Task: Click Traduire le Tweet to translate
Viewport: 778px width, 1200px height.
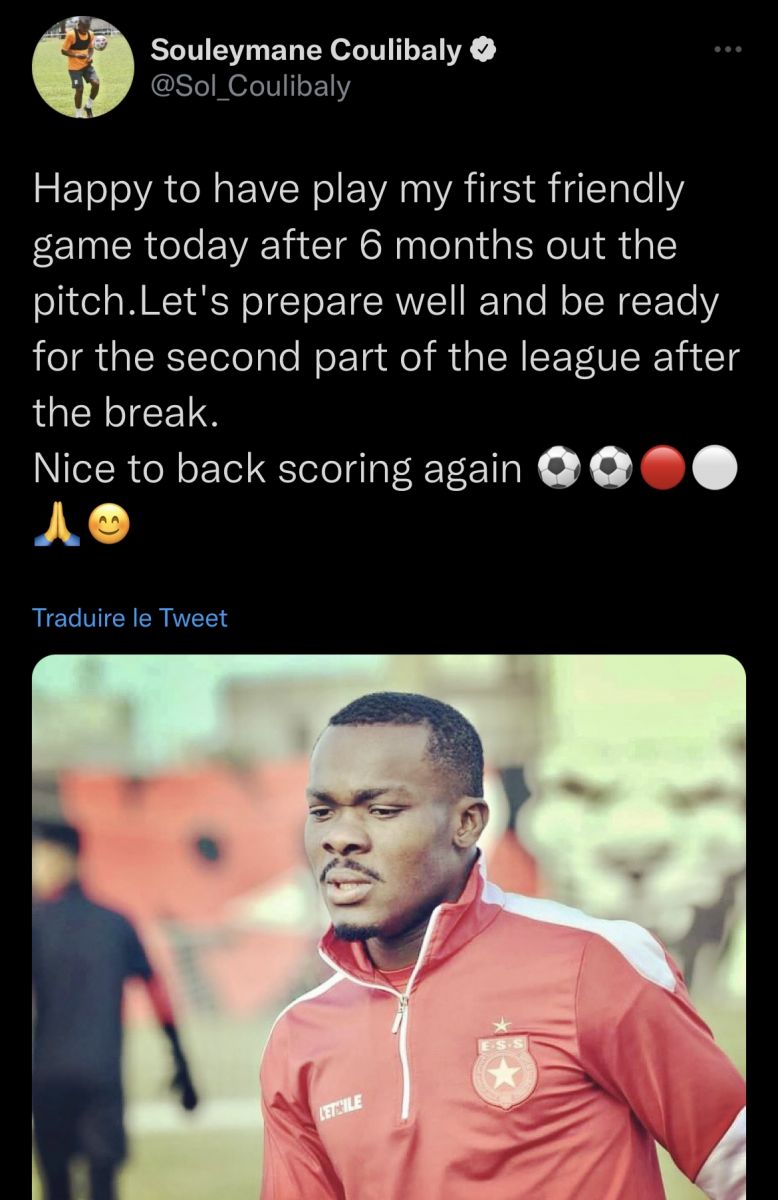Action: tap(130, 618)
